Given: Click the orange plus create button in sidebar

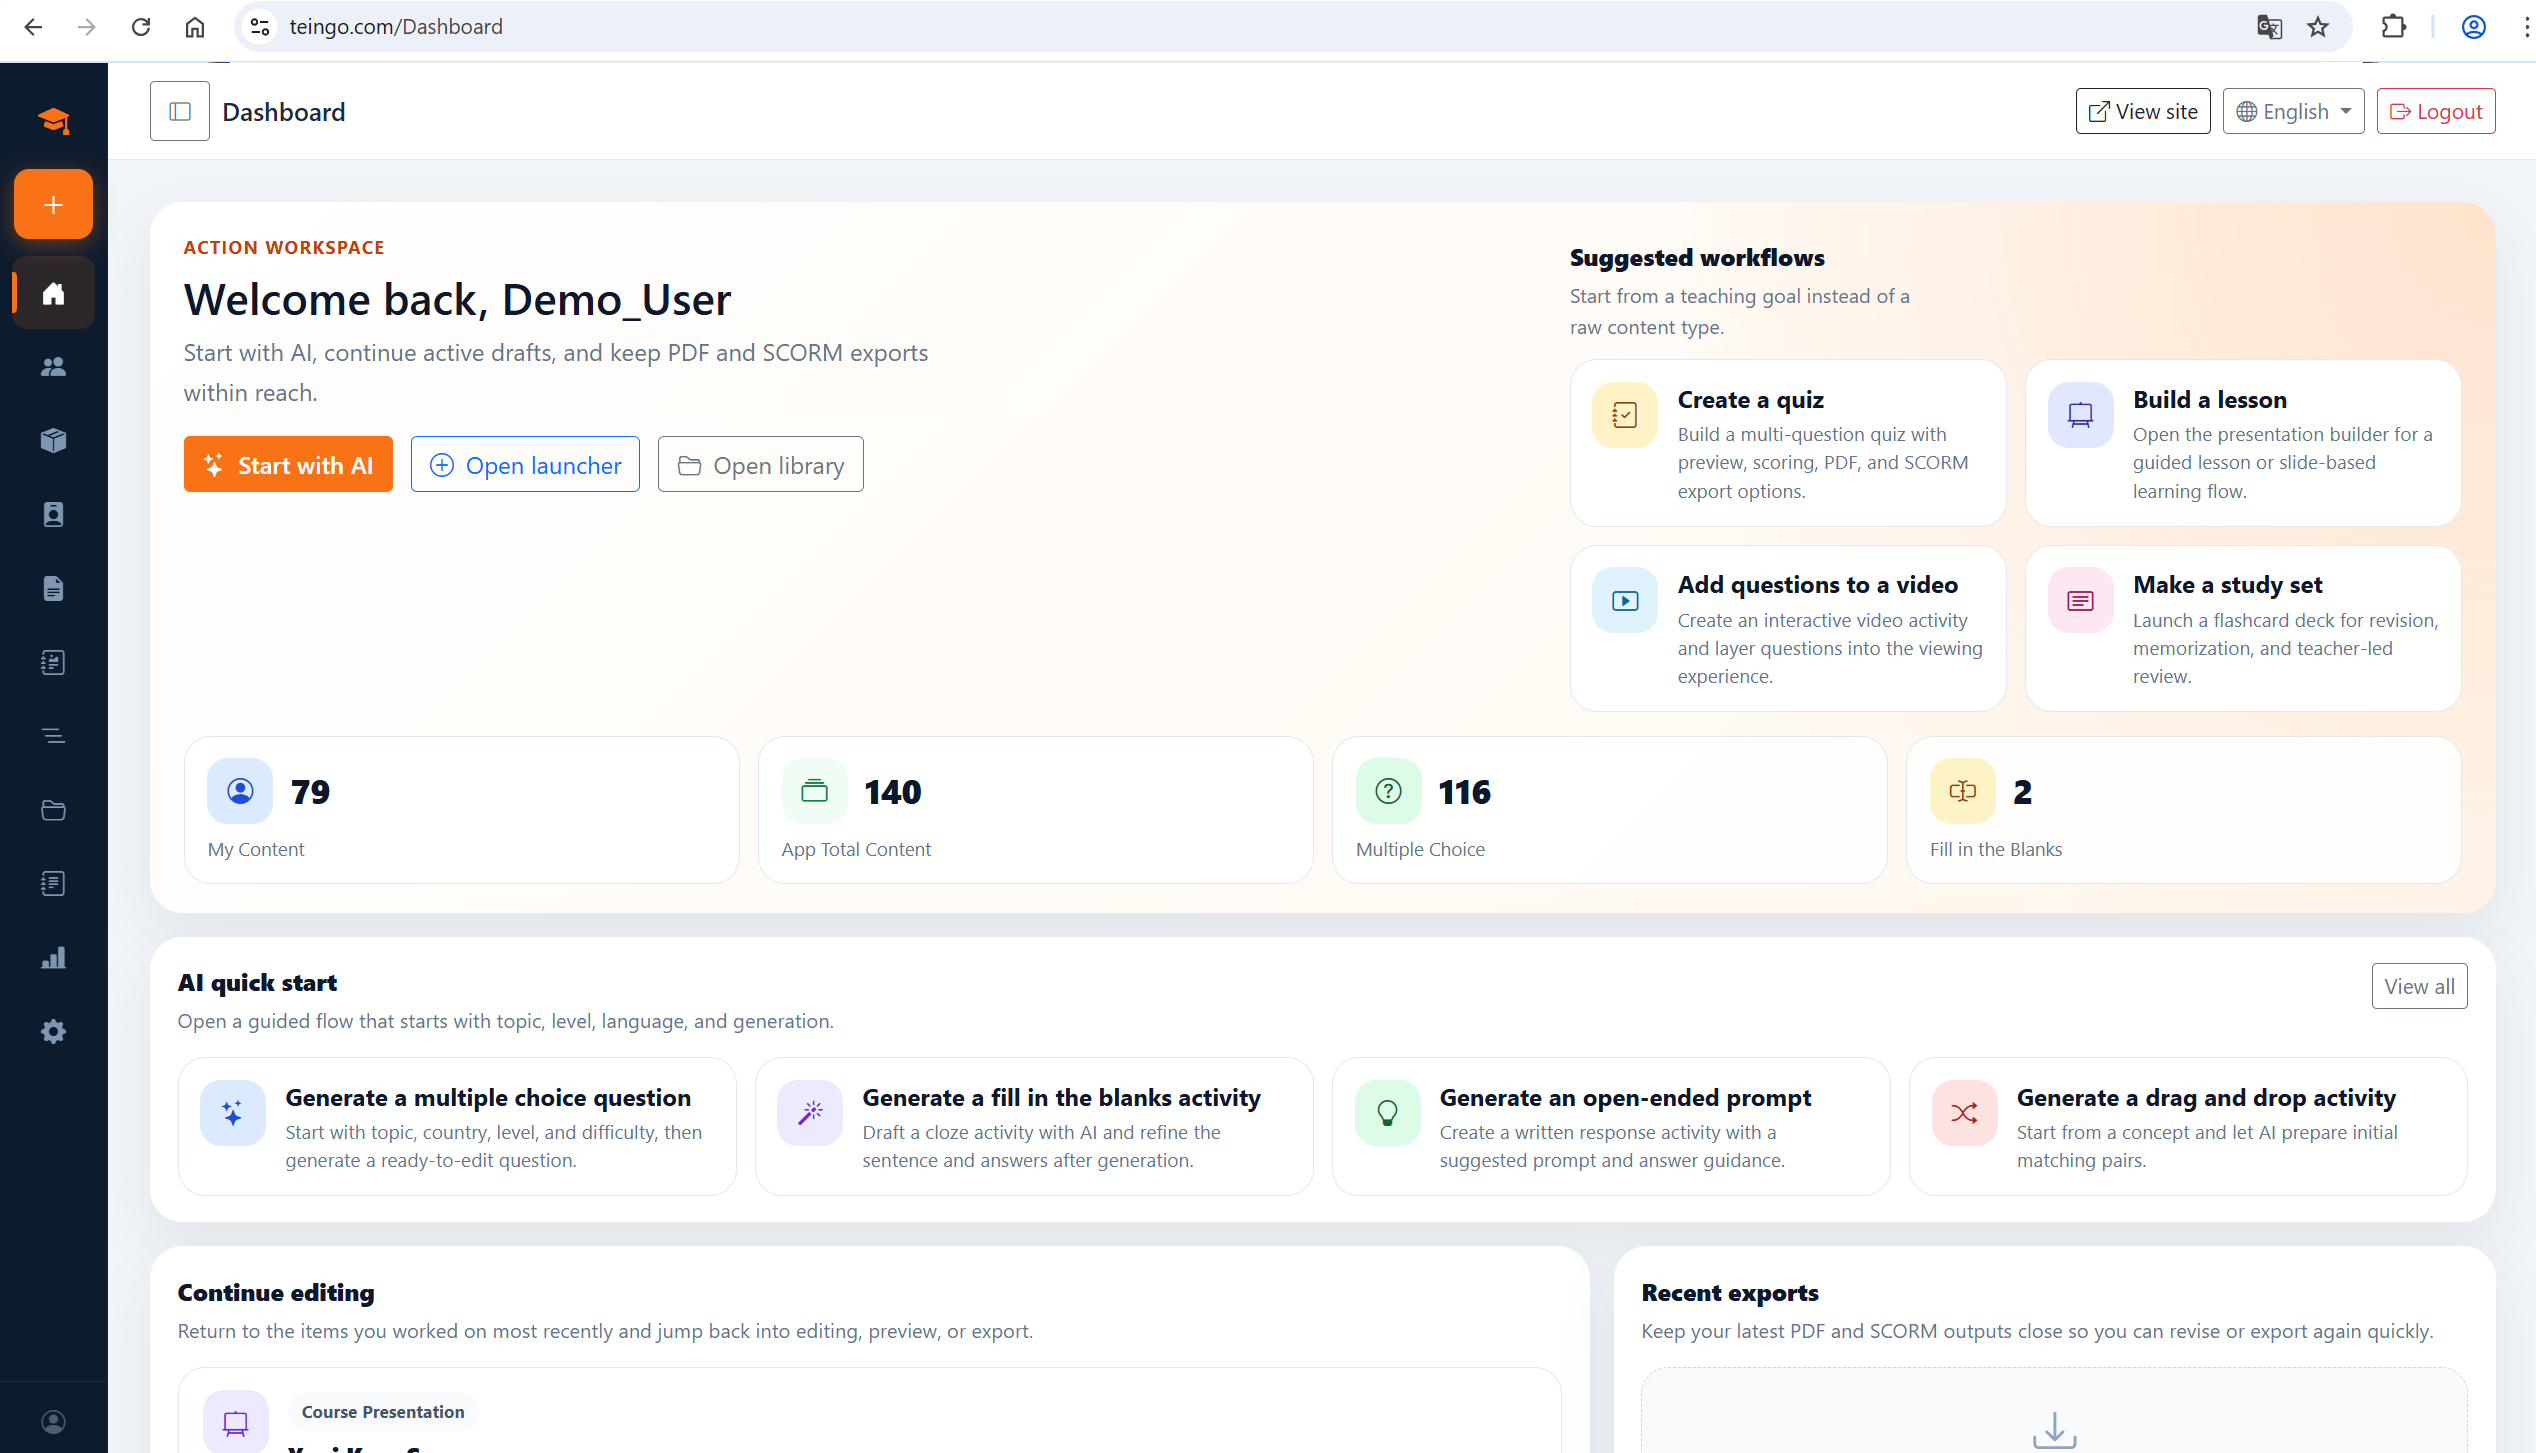Looking at the screenshot, I should (x=53, y=205).
